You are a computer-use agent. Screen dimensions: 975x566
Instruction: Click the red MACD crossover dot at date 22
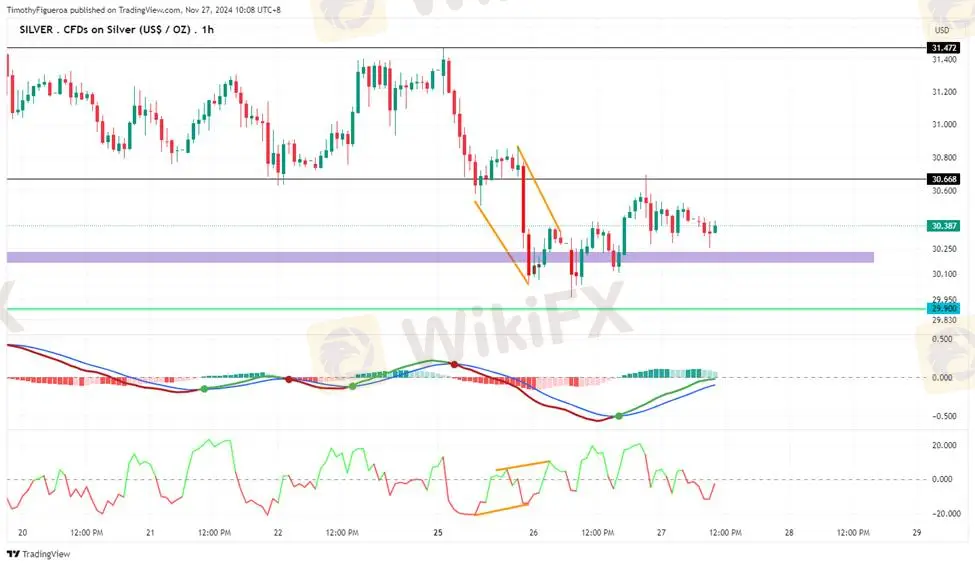[x=289, y=379]
